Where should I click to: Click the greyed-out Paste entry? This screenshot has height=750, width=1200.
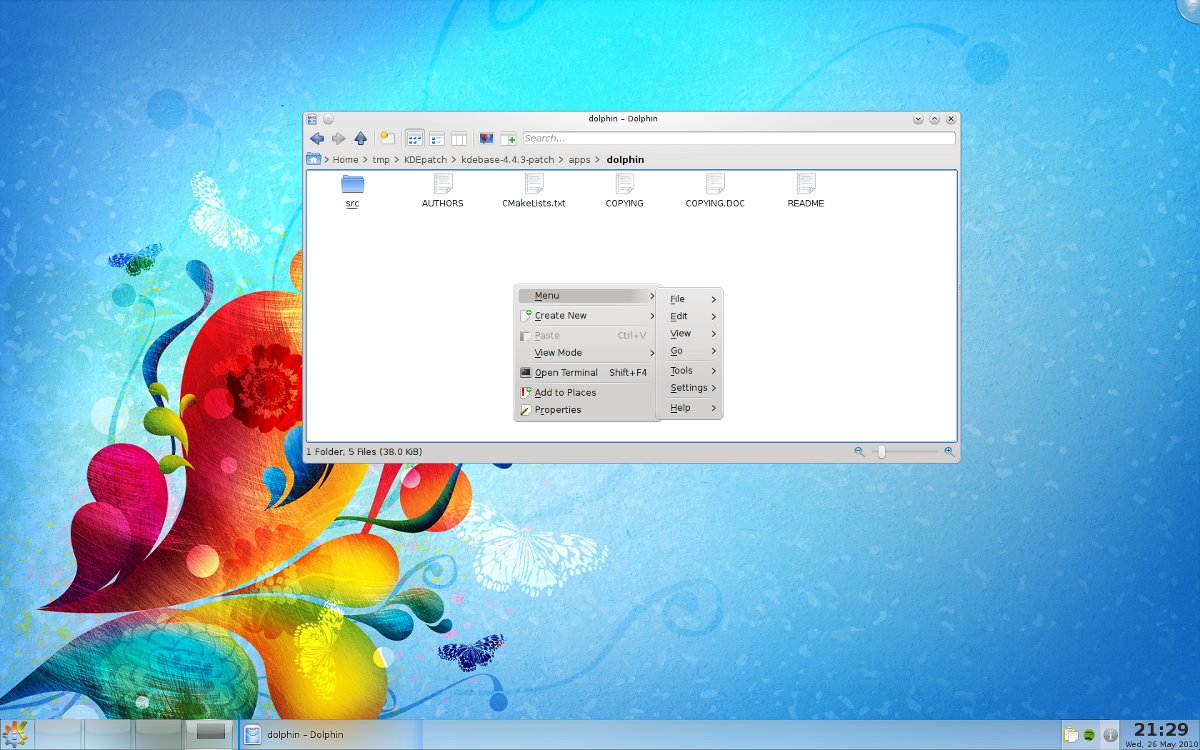tap(587, 336)
